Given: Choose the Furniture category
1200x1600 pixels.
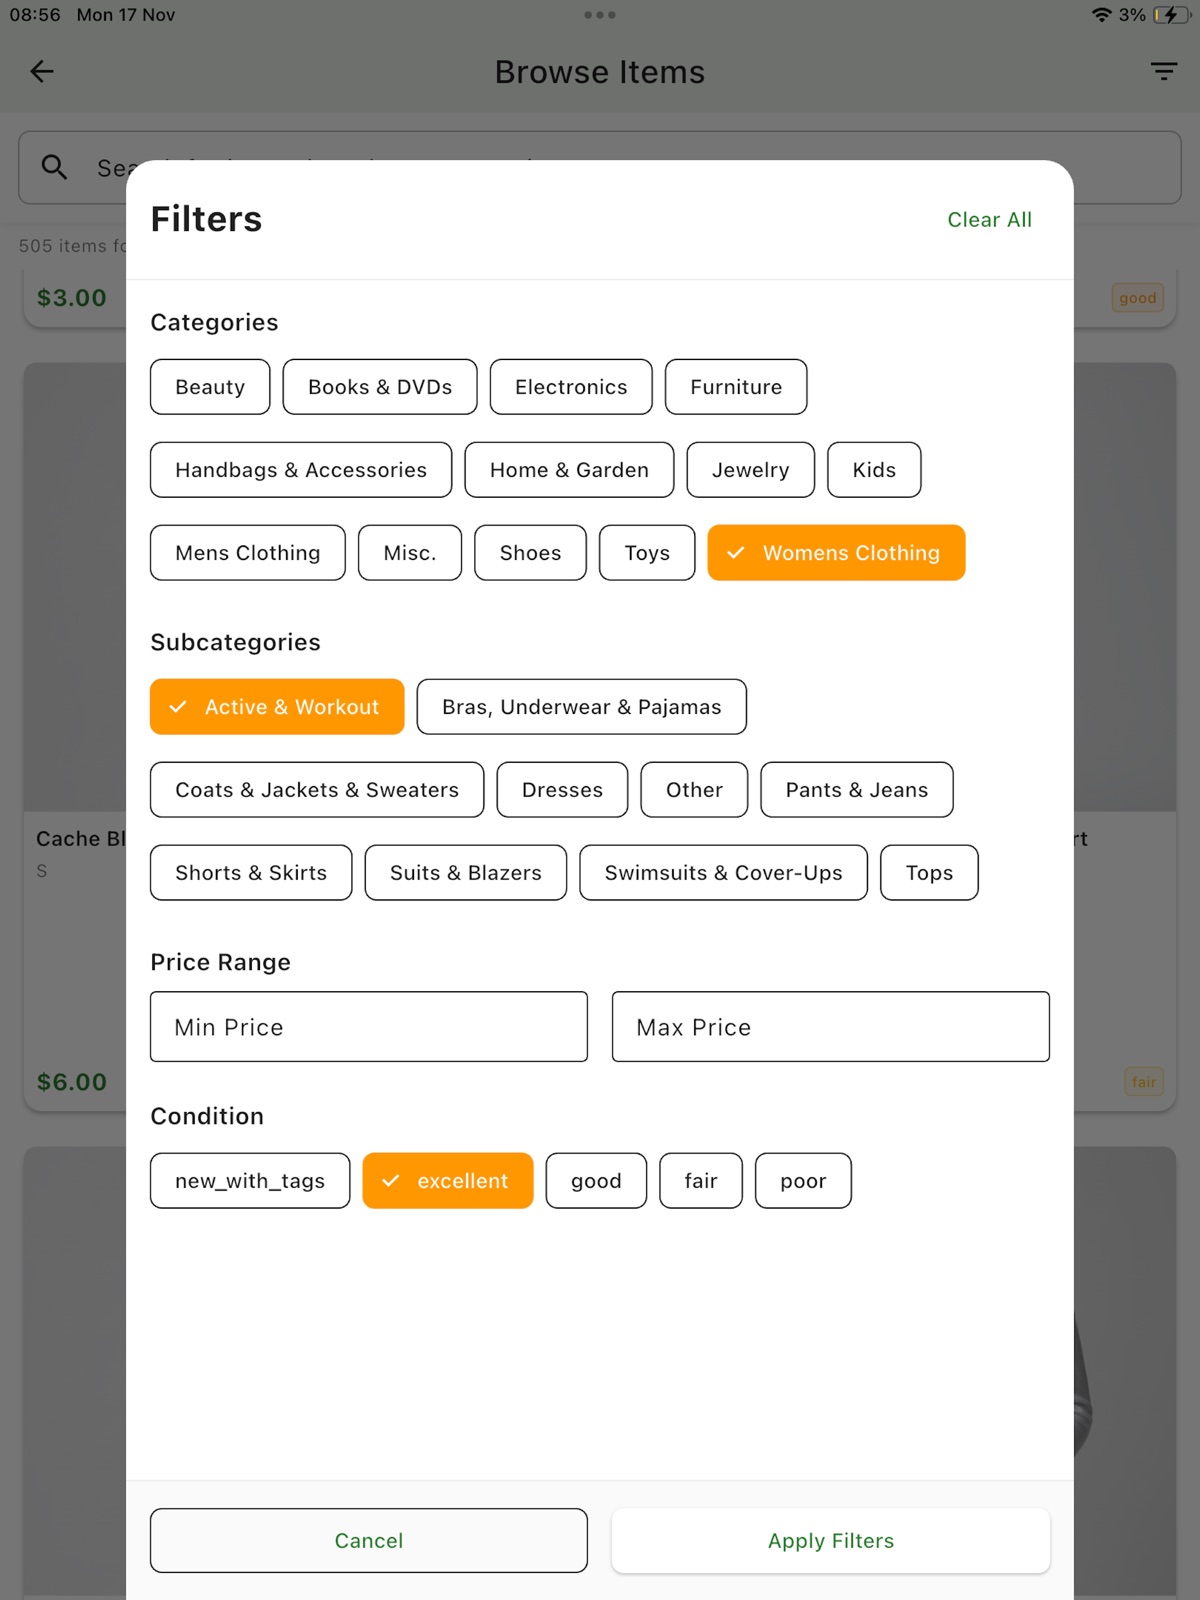Looking at the screenshot, I should click(736, 387).
